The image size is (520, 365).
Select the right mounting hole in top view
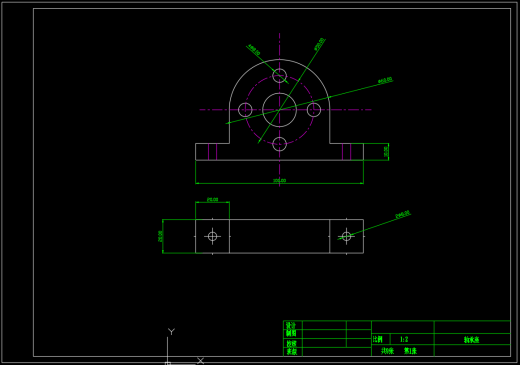coord(346,236)
